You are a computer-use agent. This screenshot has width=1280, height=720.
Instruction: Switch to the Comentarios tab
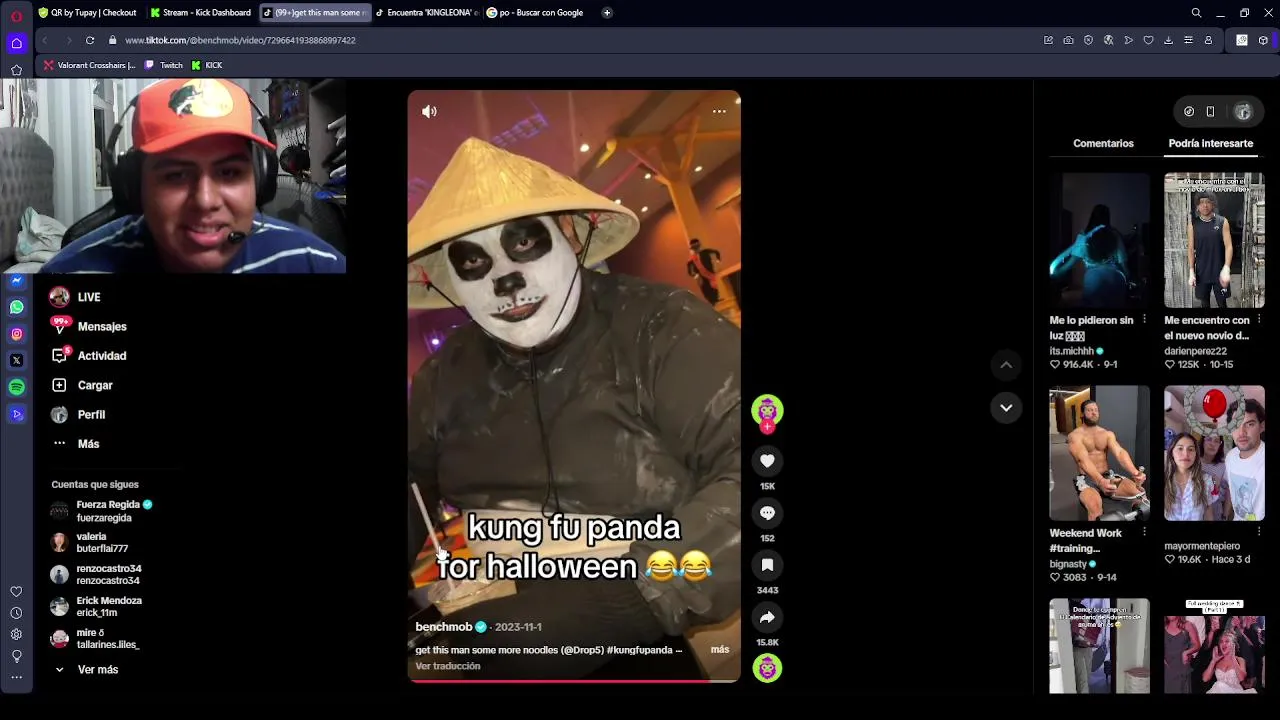(x=1103, y=143)
